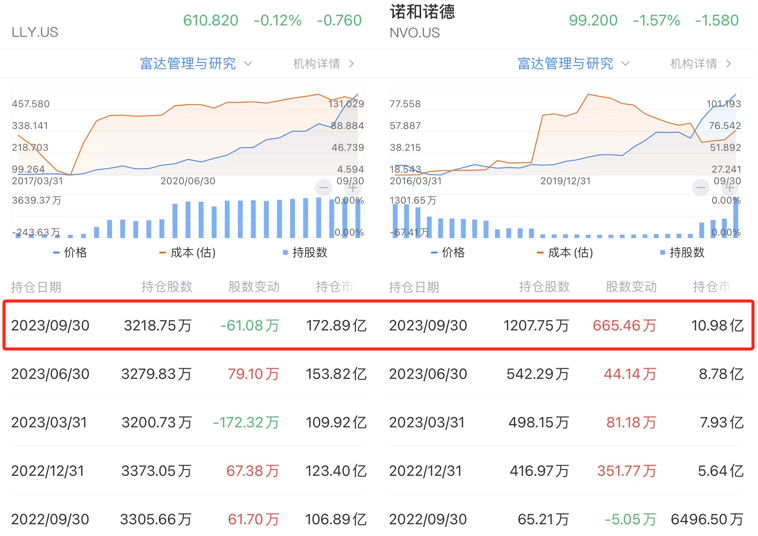The height and width of the screenshot is (536, 758).
Task: Click 股数变动 column header in NVO table
Action: click(x=631, y=287)
